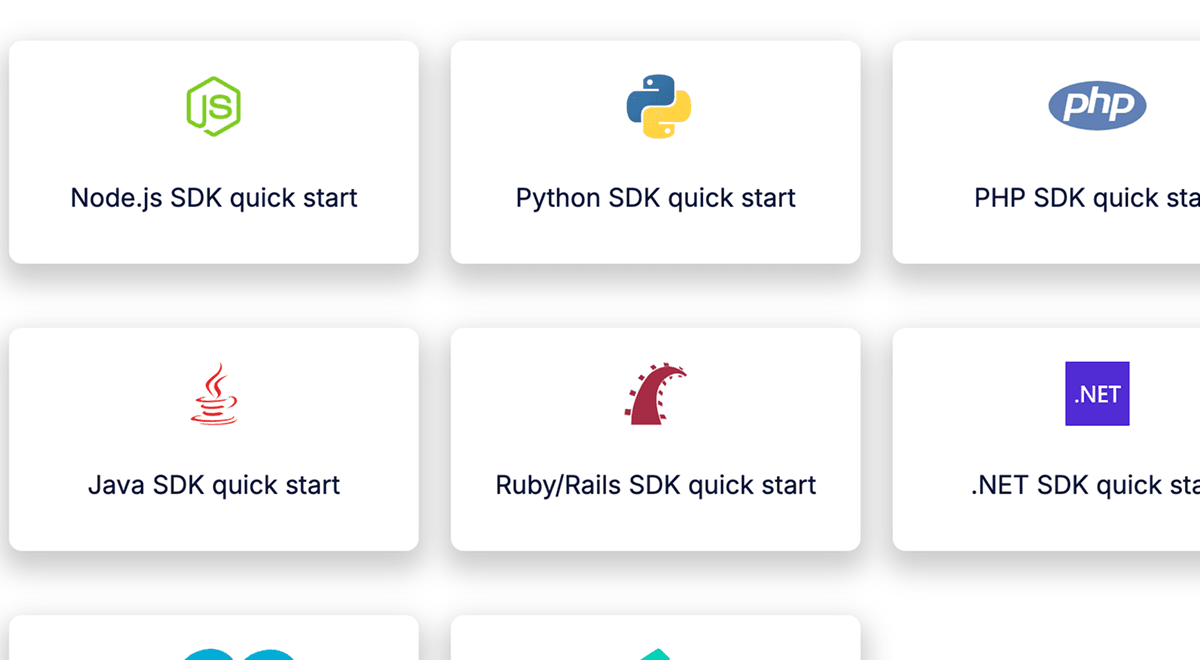The width and height of the screenshot is (1200, 660).
Task: Visit the '.NET SDK quick start' text link
Action: pos(1085,485)
